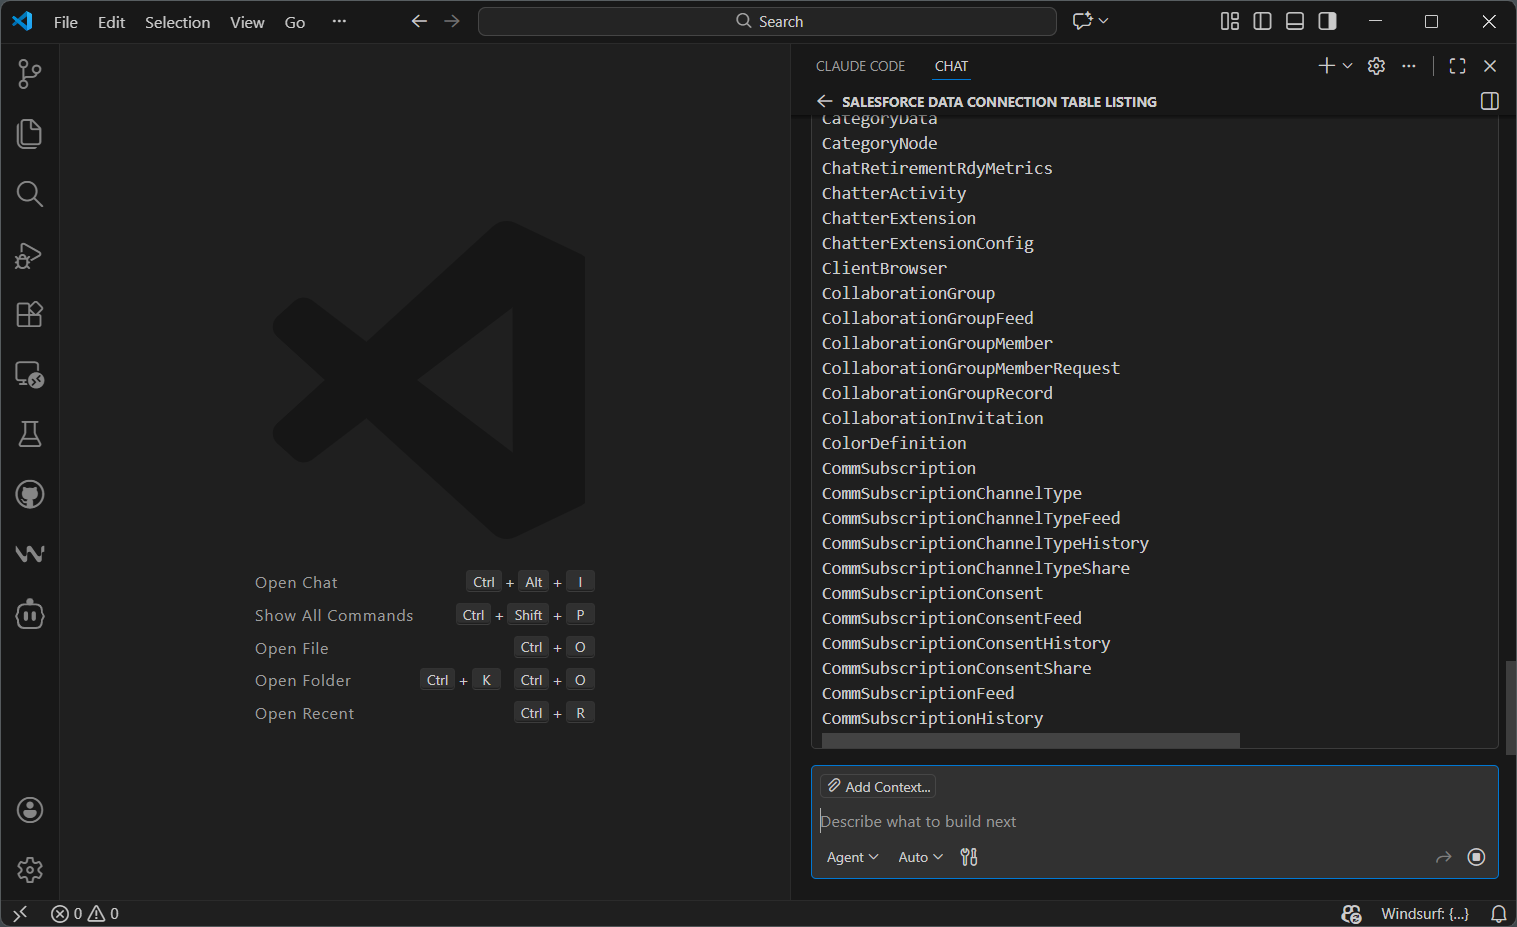Toggle the primary side bar layout

[x=1262, y=21]
